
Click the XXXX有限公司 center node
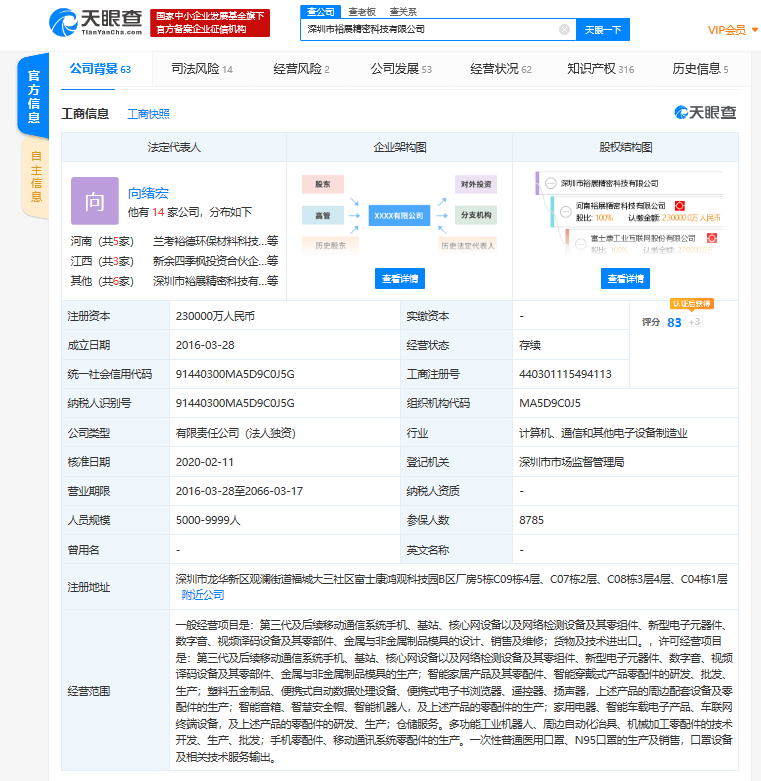399,216
